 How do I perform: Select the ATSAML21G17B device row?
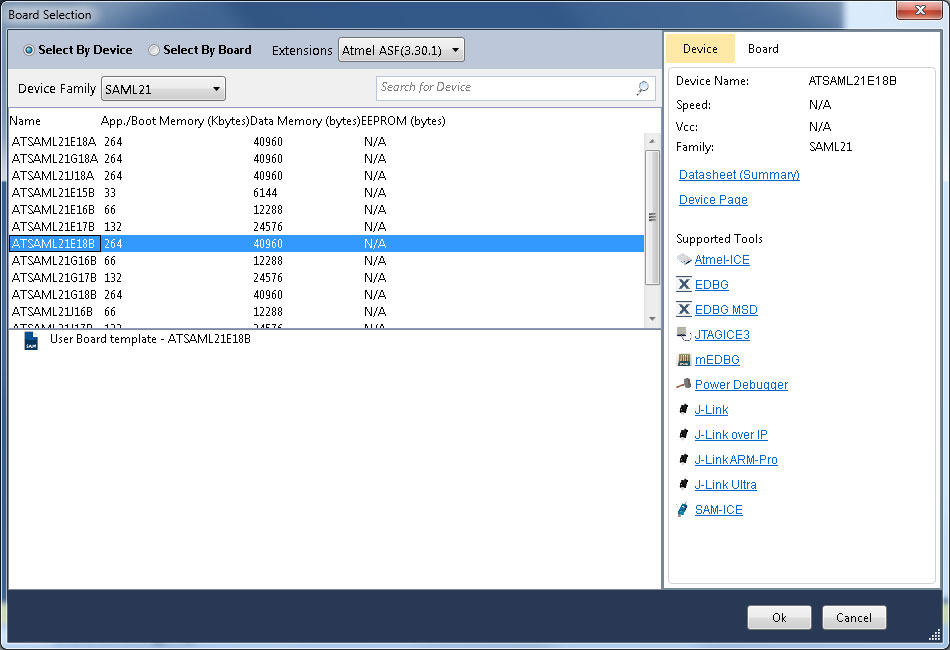327,277
